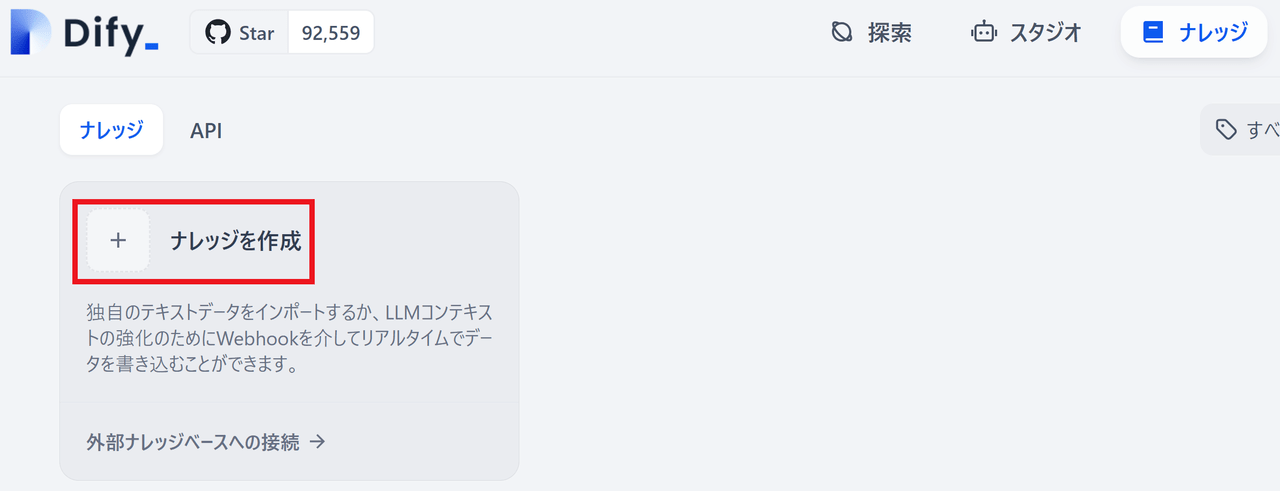
Task: Expand the すべ tag filter dropdown
Action: [x=1242, y=130]
